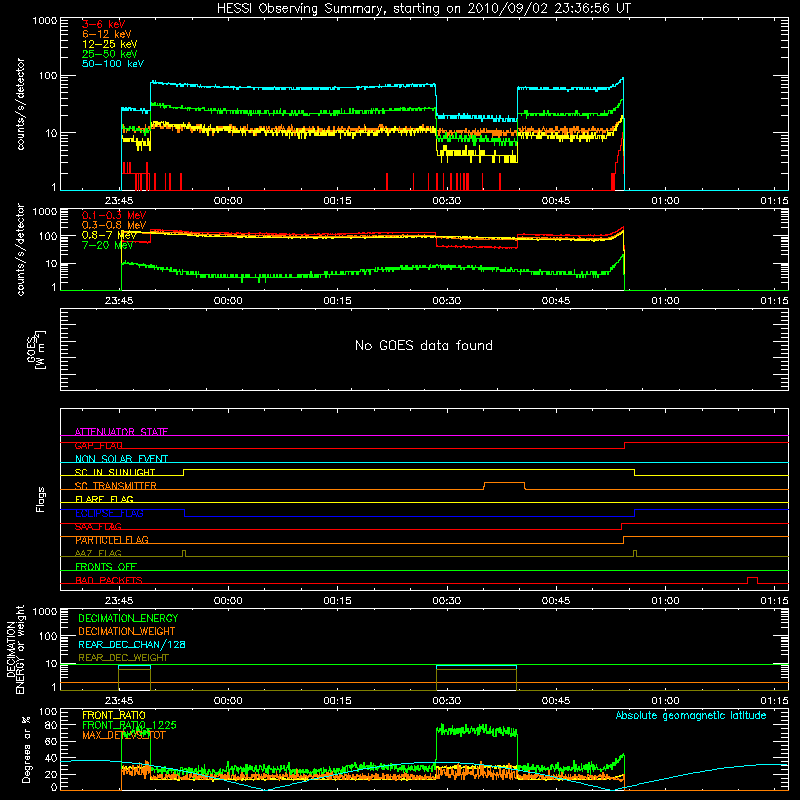Click the 0.3-0.8 MeV legend label
This screenshot has height=800, width=800.
click(x=114, y=225)
